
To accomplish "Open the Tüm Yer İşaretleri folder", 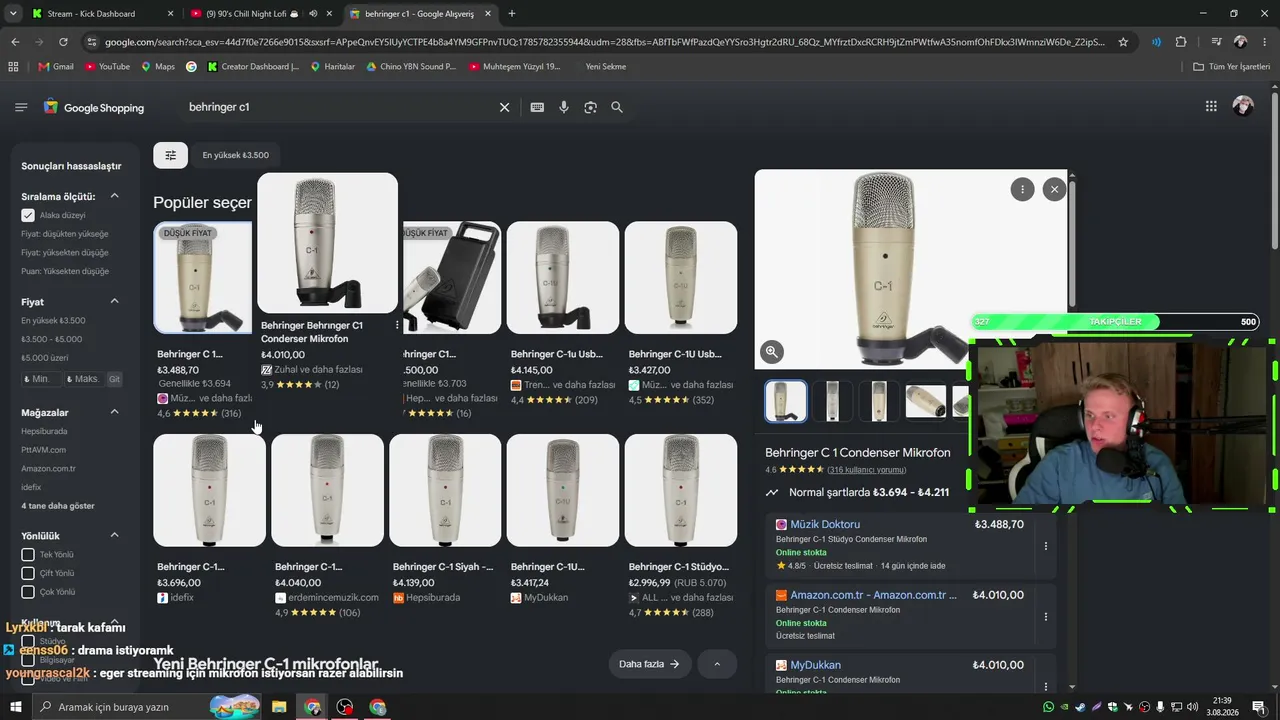I will (x=1232, y=67).
